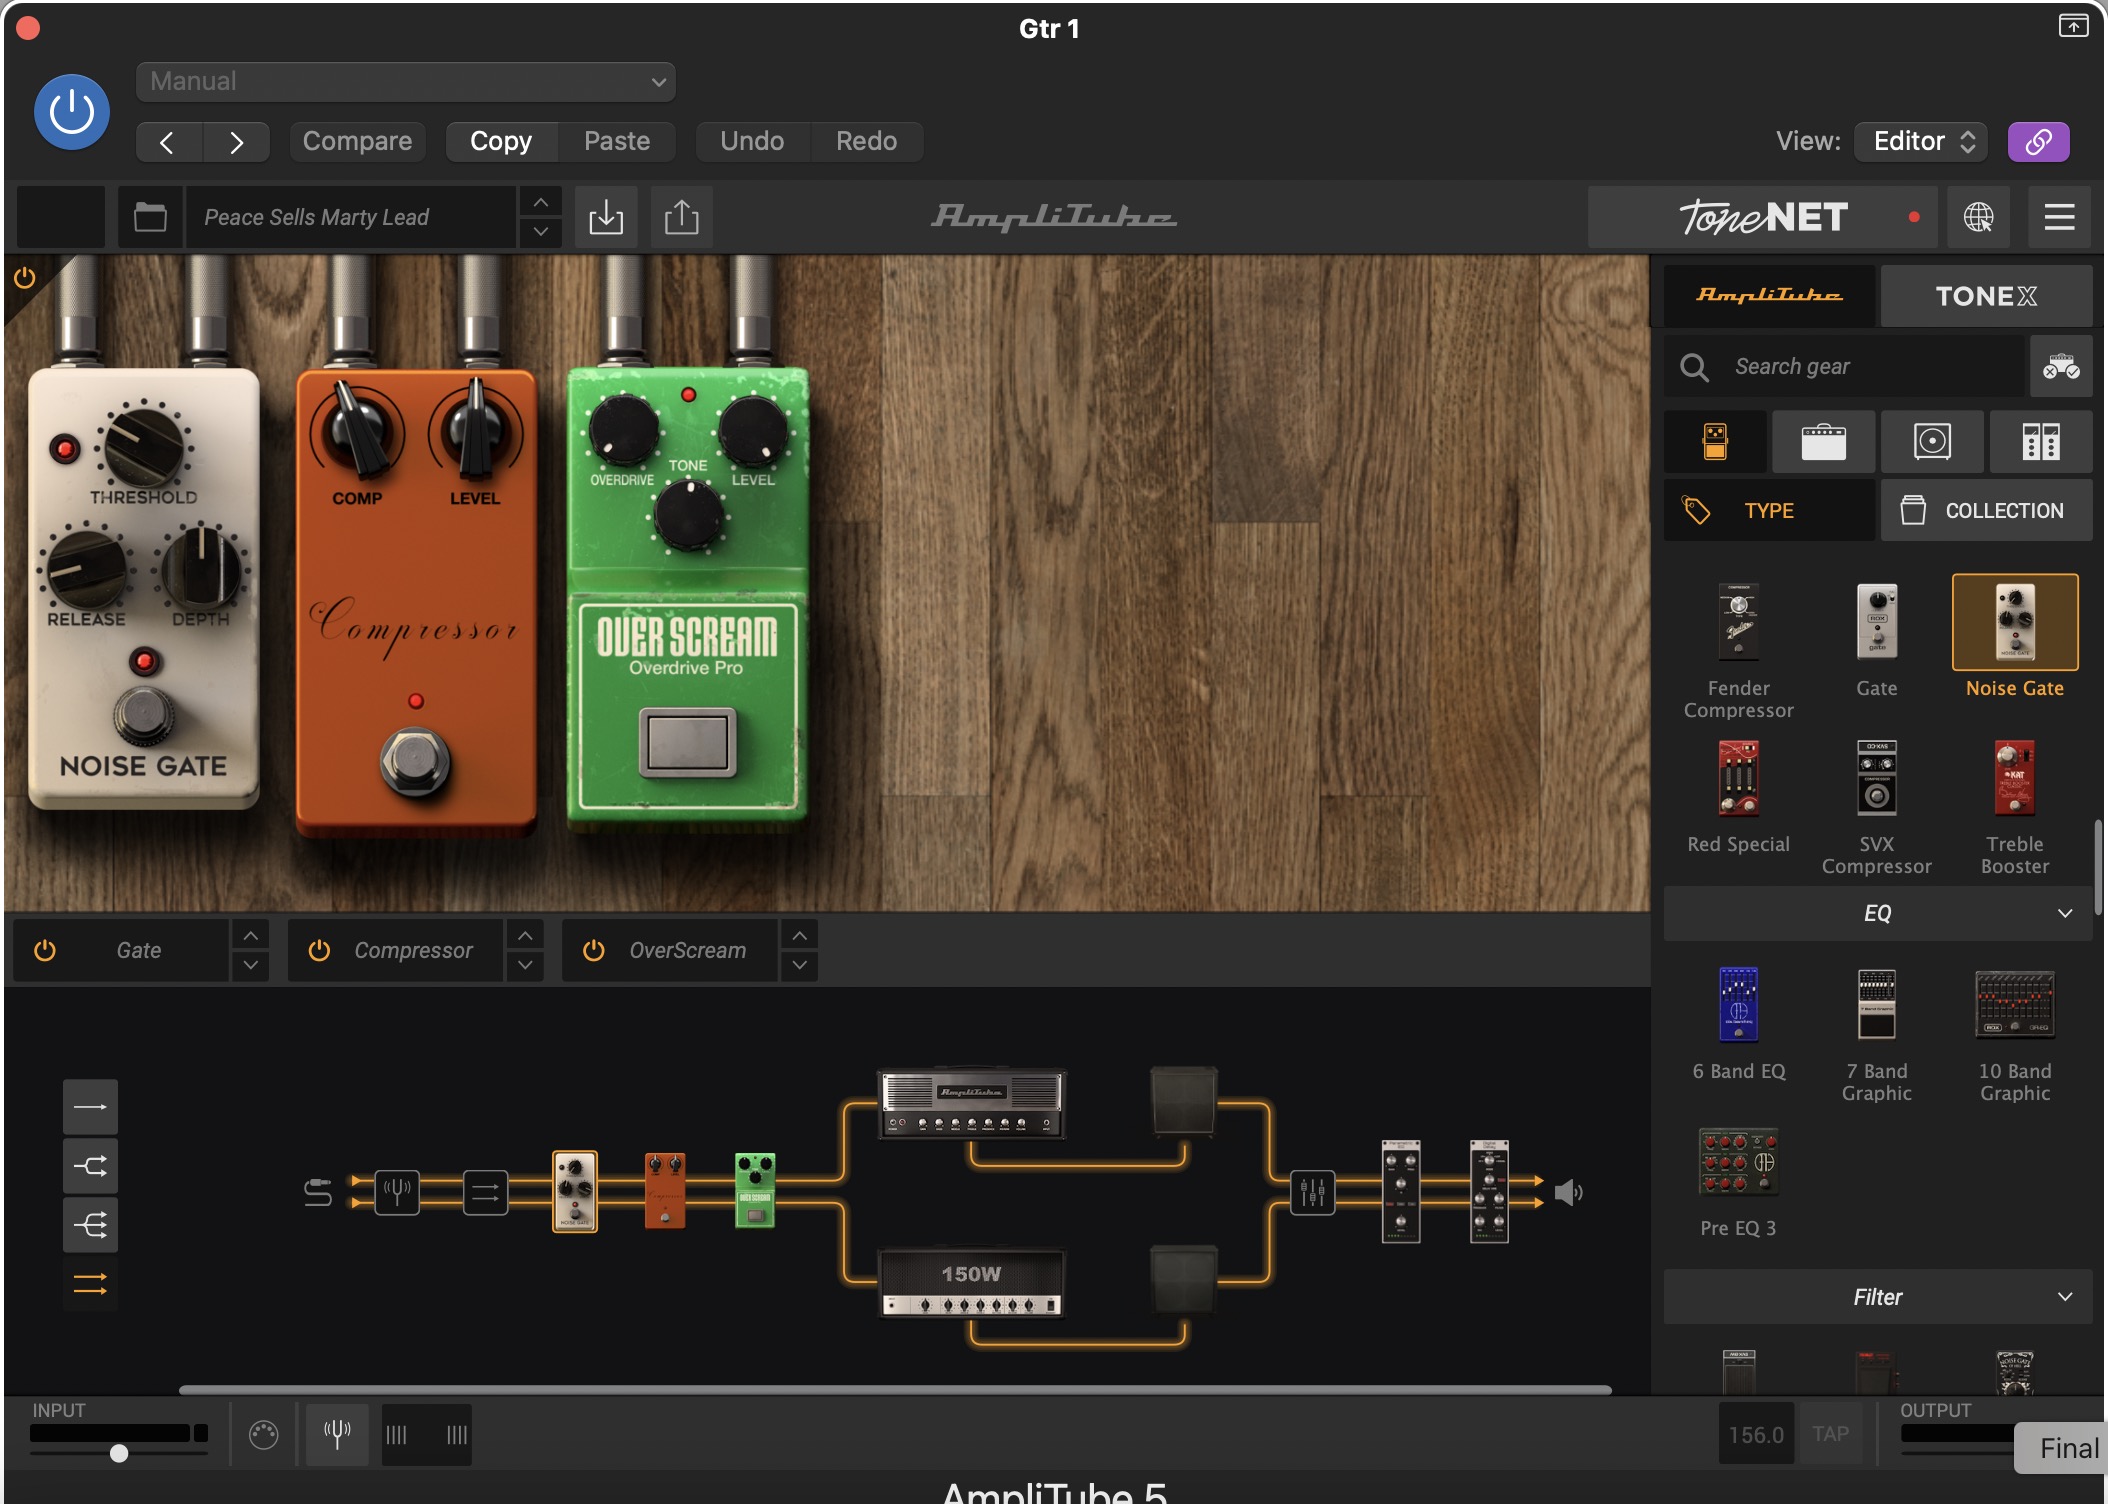Adjust the INPUT level slider handle
Screen dimensions: 2108x1504
tap(119, 1453)
